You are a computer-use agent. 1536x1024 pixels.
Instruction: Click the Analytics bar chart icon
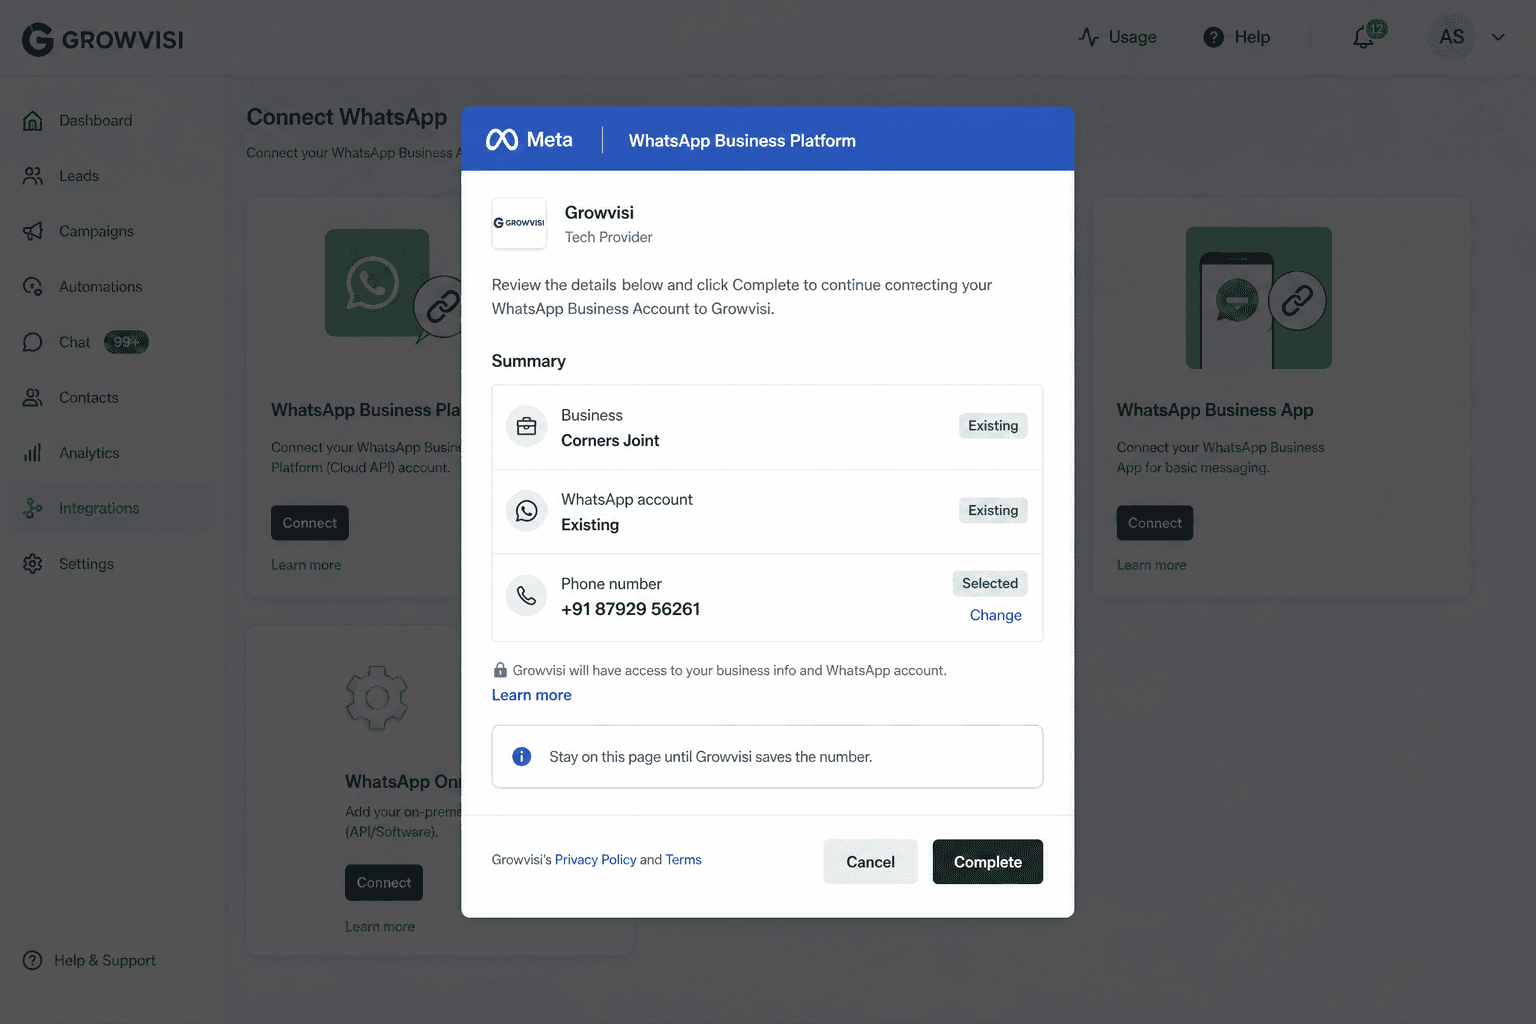tap(33, 453)
